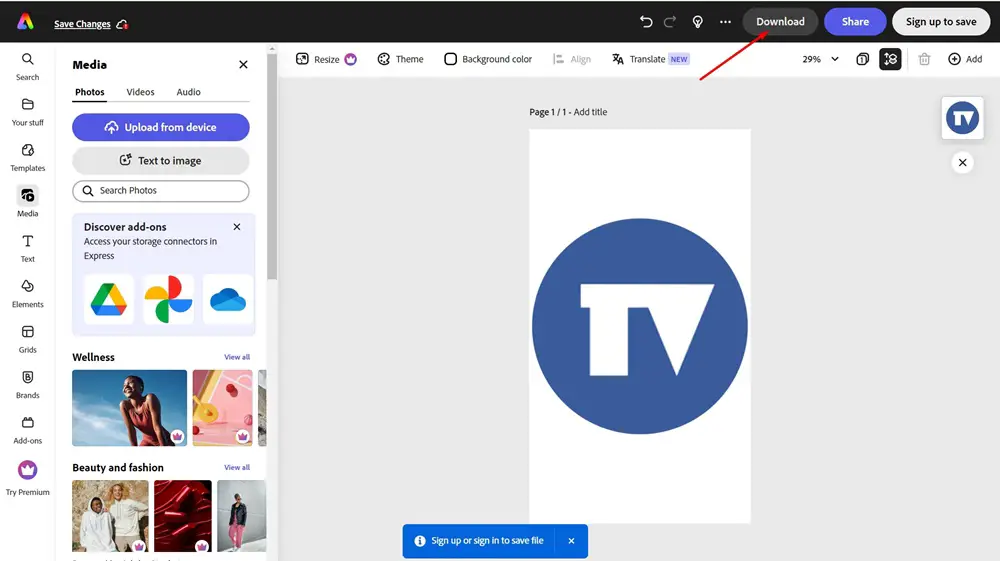This screenshot has height=561, width=1000.
Task: Dismiss the Discover add-ons card
Action: point(237,227)
